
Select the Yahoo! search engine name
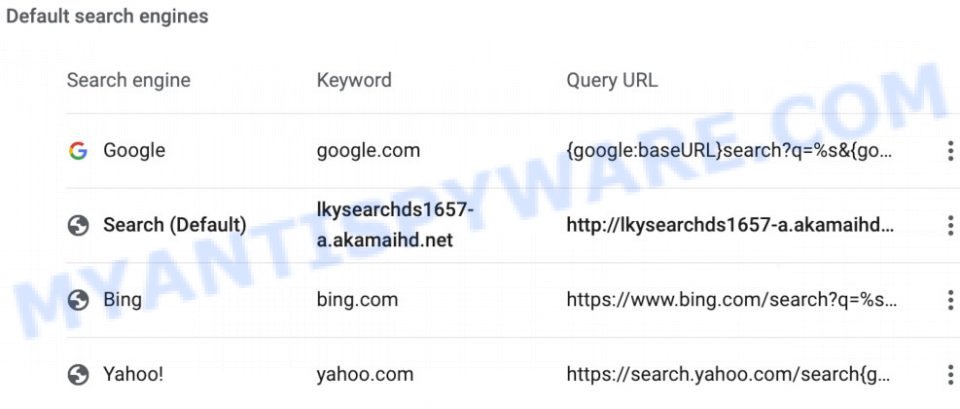pos(133,374)
